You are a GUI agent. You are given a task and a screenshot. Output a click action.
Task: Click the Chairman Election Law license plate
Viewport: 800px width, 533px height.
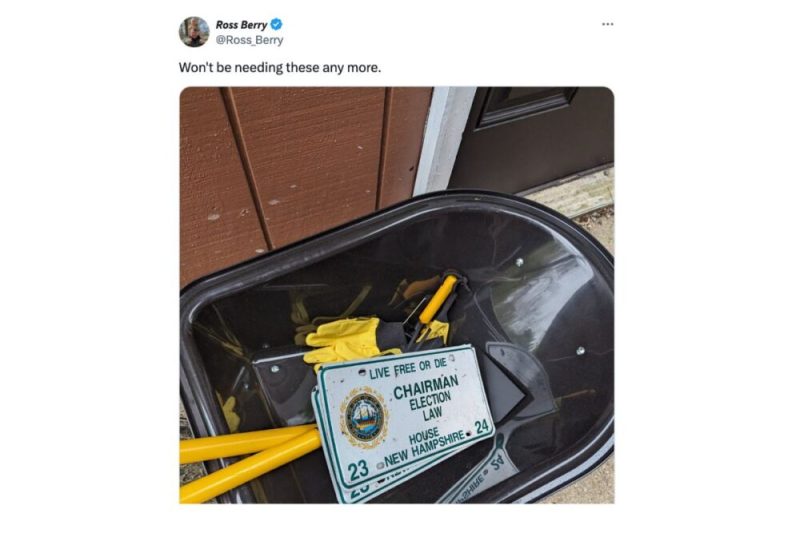tap(404, 417)
